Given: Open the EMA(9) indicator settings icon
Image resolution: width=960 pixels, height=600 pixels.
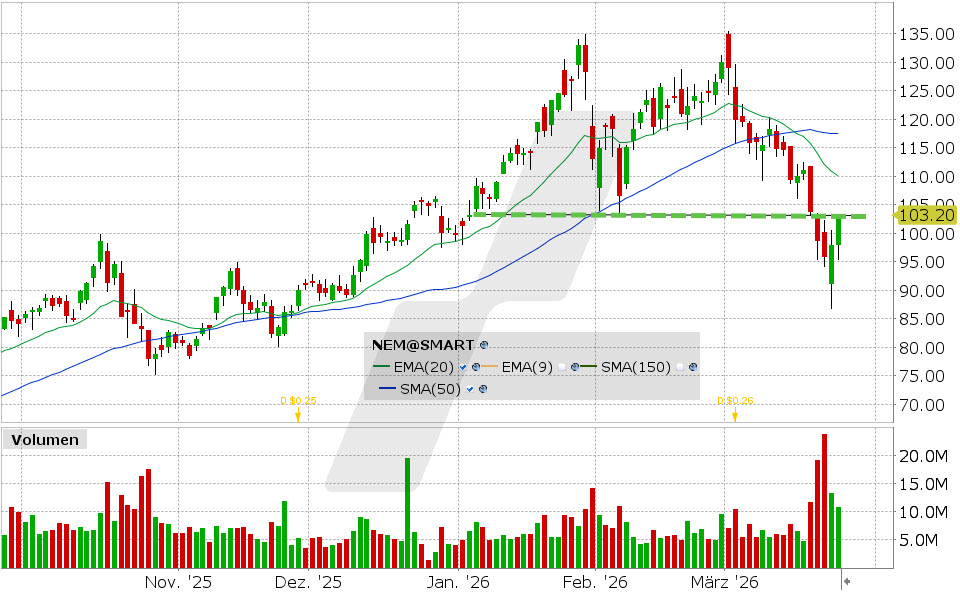Looking at the screenshot, I should coord(575,366).
